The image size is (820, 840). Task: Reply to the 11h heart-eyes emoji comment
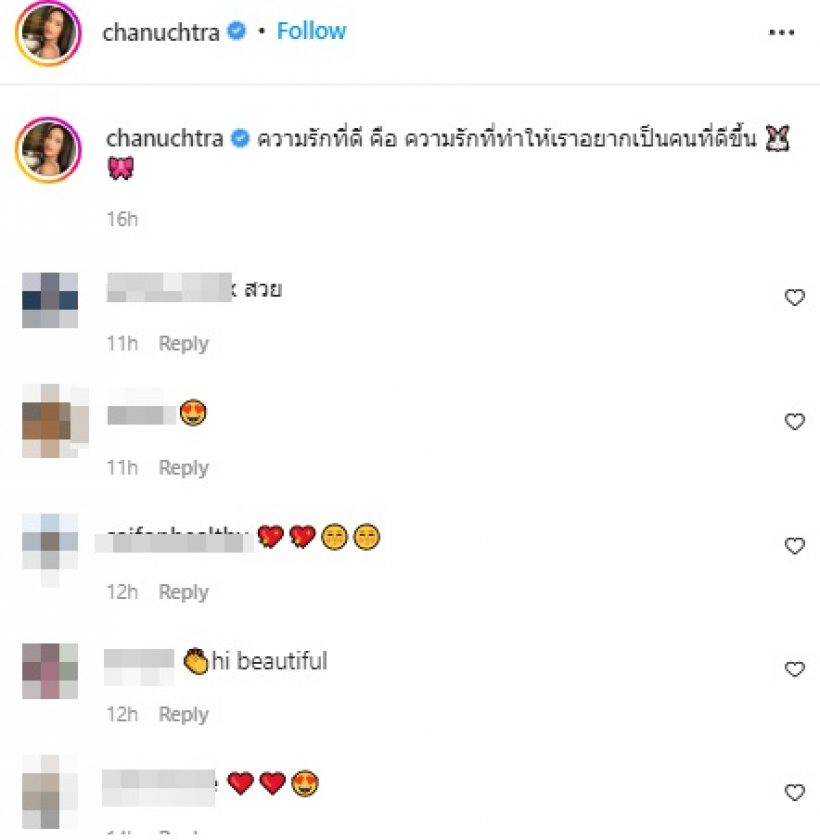184,468
